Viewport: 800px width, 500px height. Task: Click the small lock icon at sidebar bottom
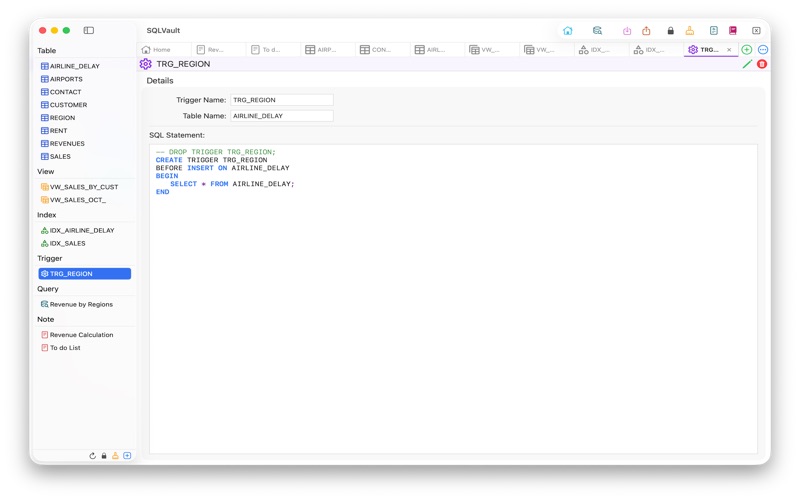(x=104, y=456)
